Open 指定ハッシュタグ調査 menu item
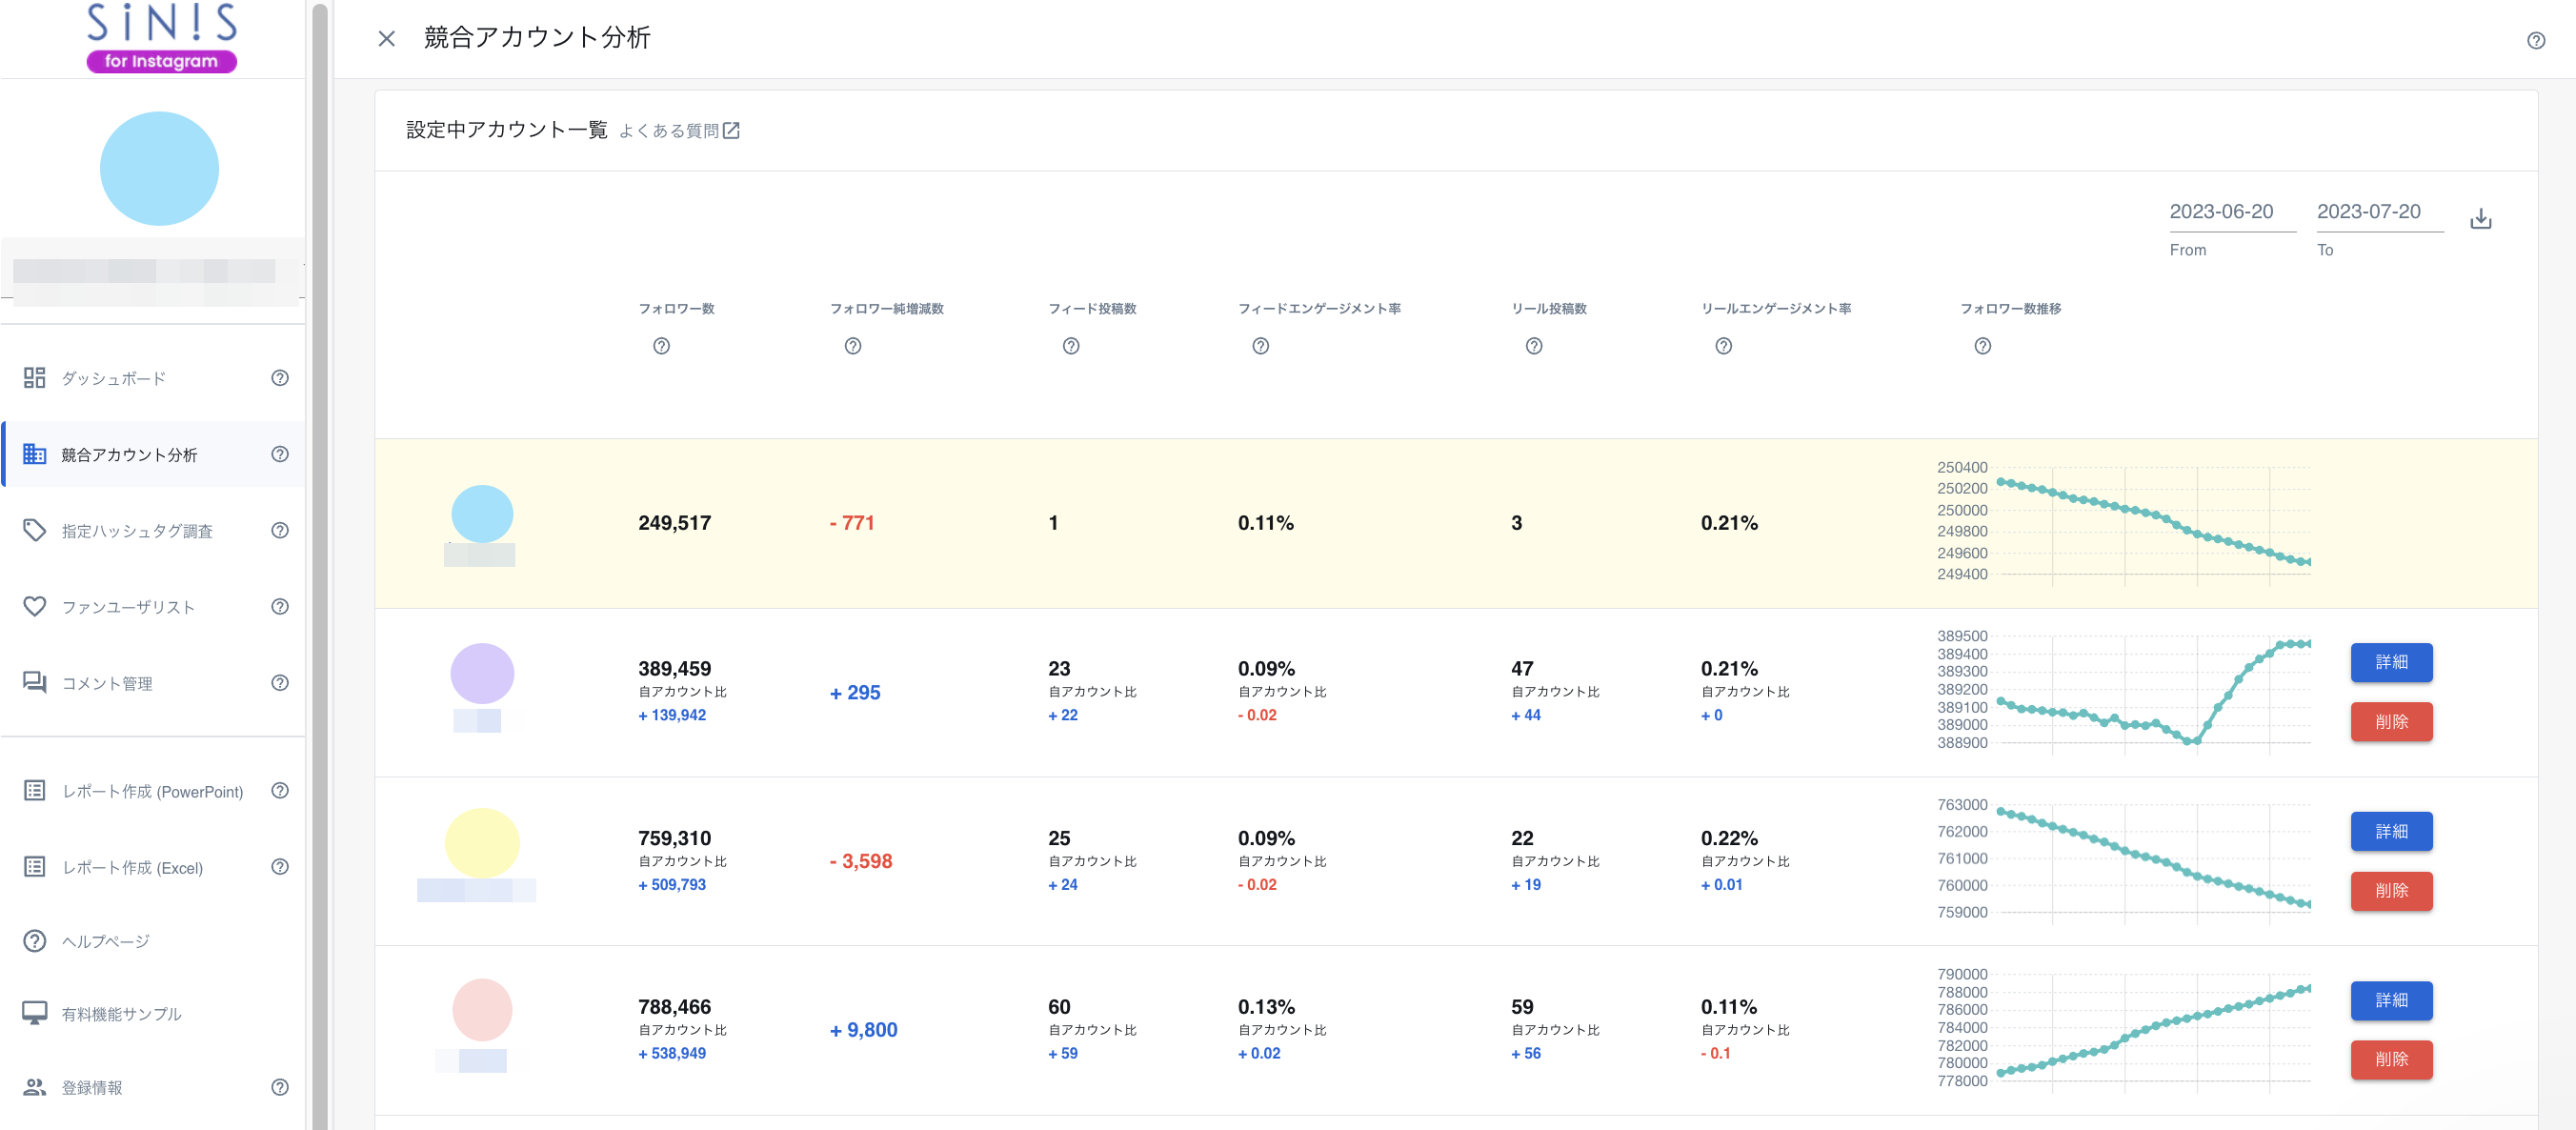The width and height of the screenshot is (2576, 1130). (x=137, y=531)
